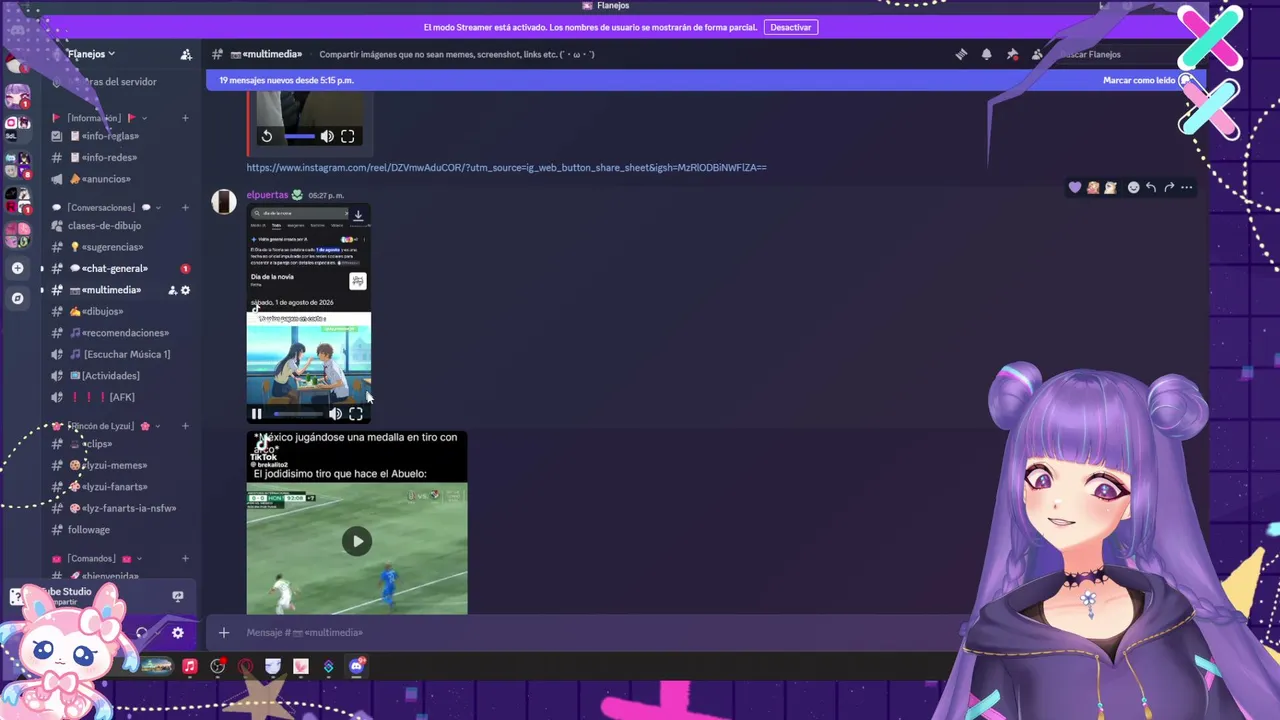Seek the anime video progress bar
1280x720 pixels.
tap(298, 414)
